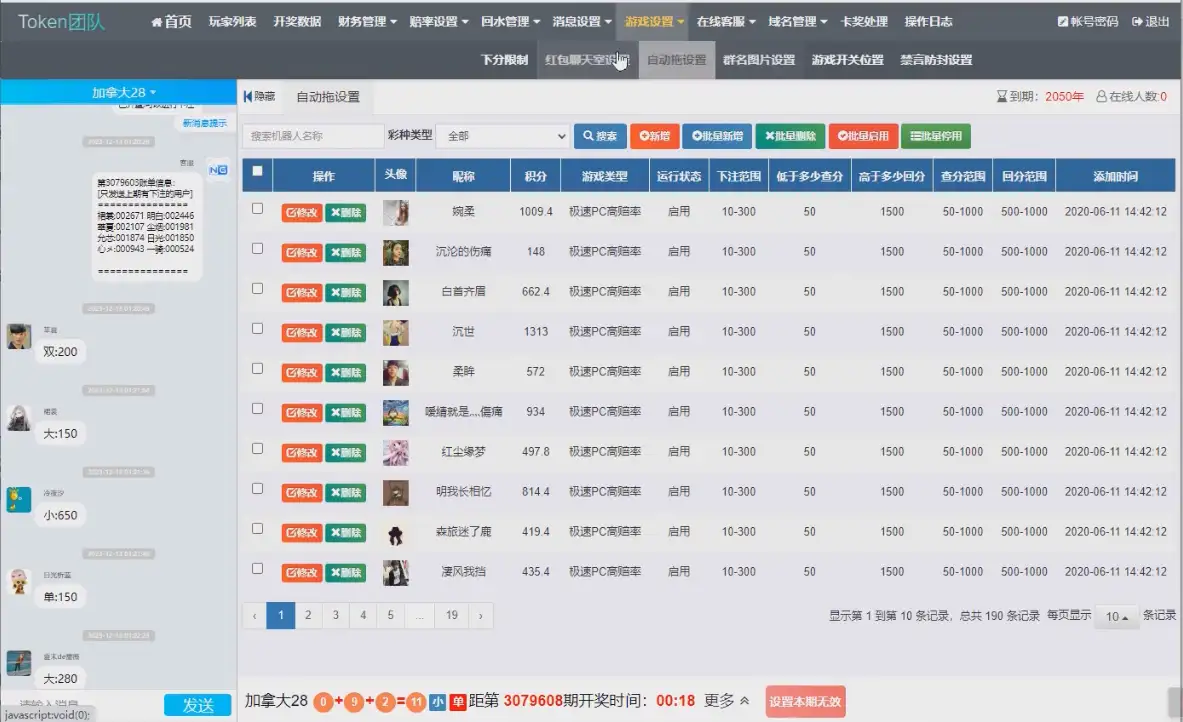
Task: Open the 每页显示 page size dropdown
Action: 1115,617
